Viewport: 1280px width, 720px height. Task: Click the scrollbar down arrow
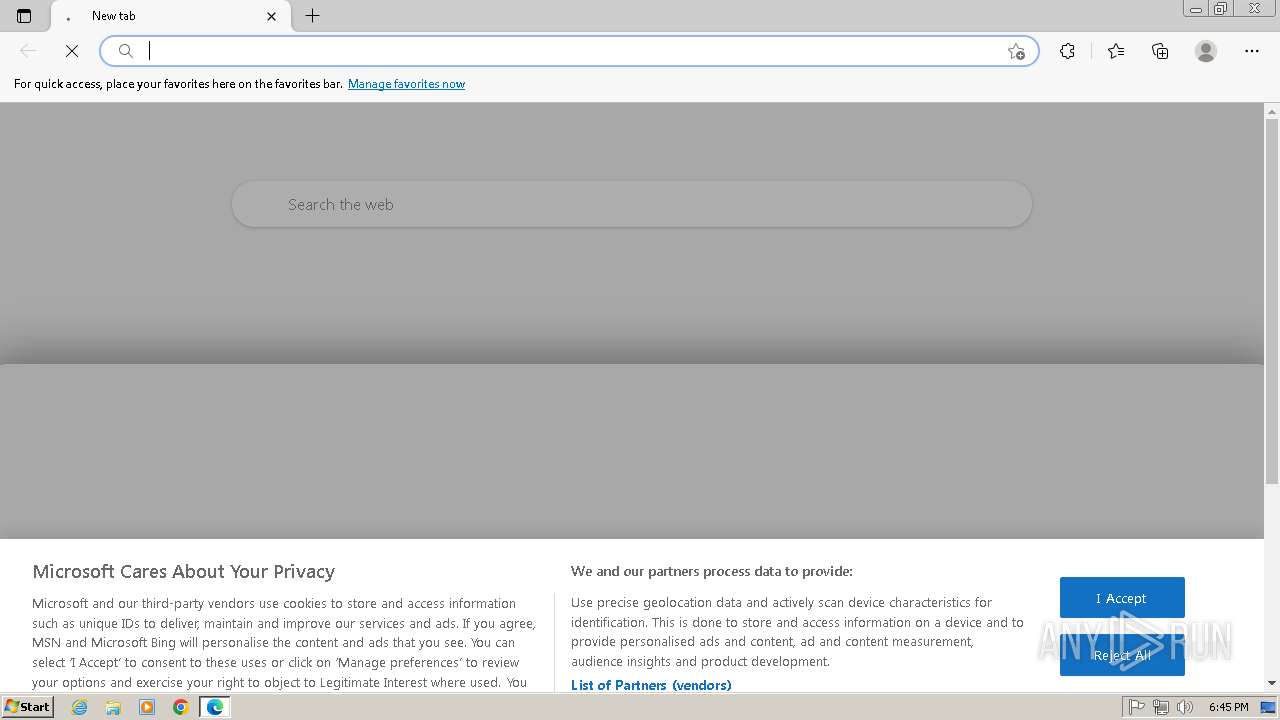(x=1272, y=683)
